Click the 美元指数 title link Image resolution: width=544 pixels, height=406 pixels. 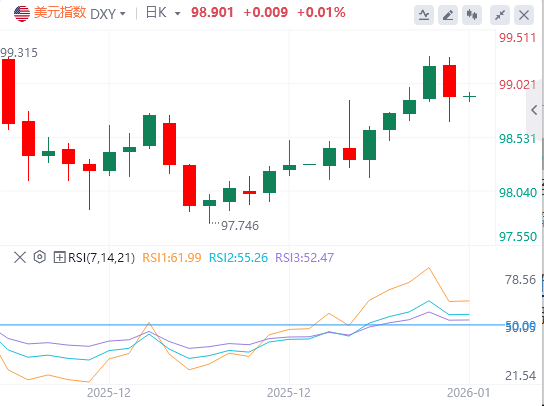click(x=60, y=13)
